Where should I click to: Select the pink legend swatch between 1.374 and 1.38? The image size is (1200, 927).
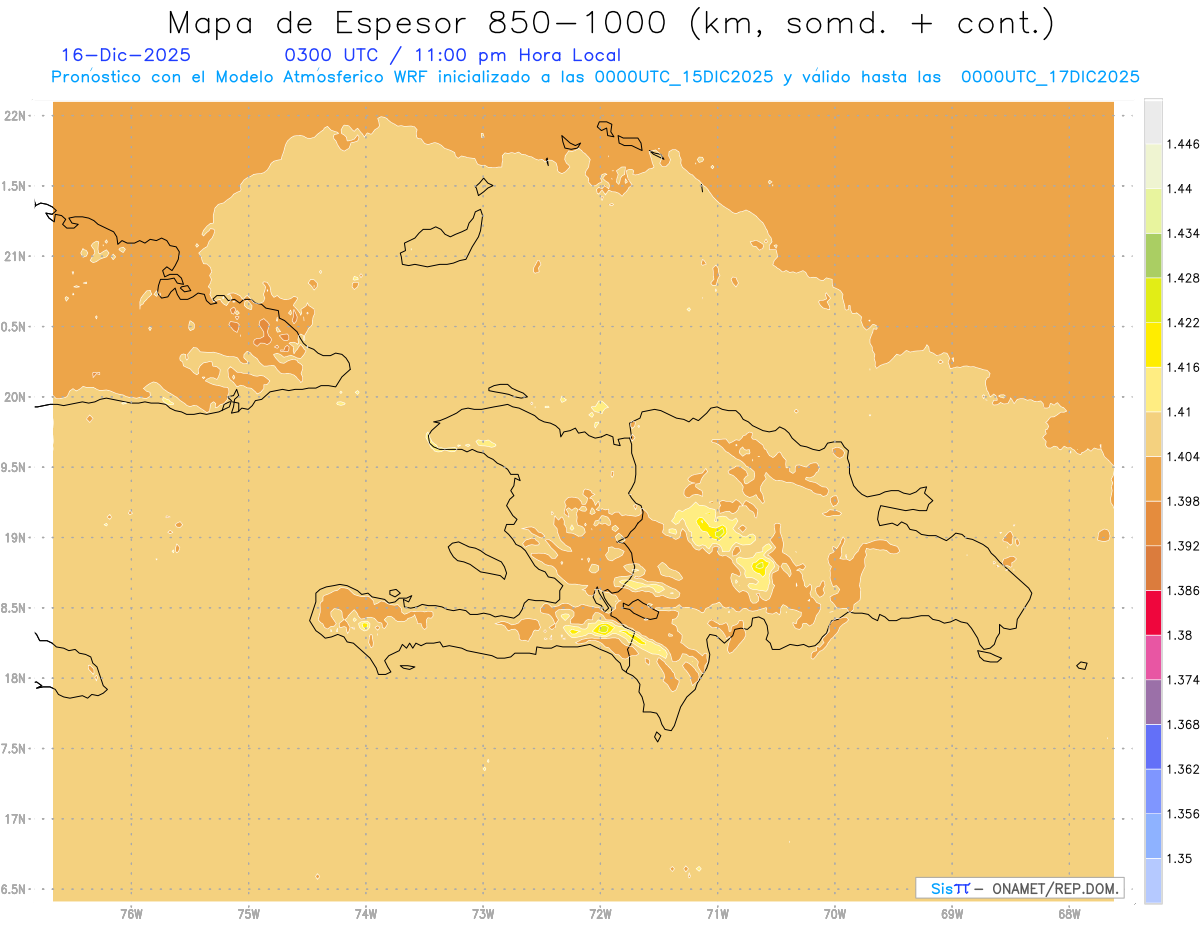(x=1153, y=657)
